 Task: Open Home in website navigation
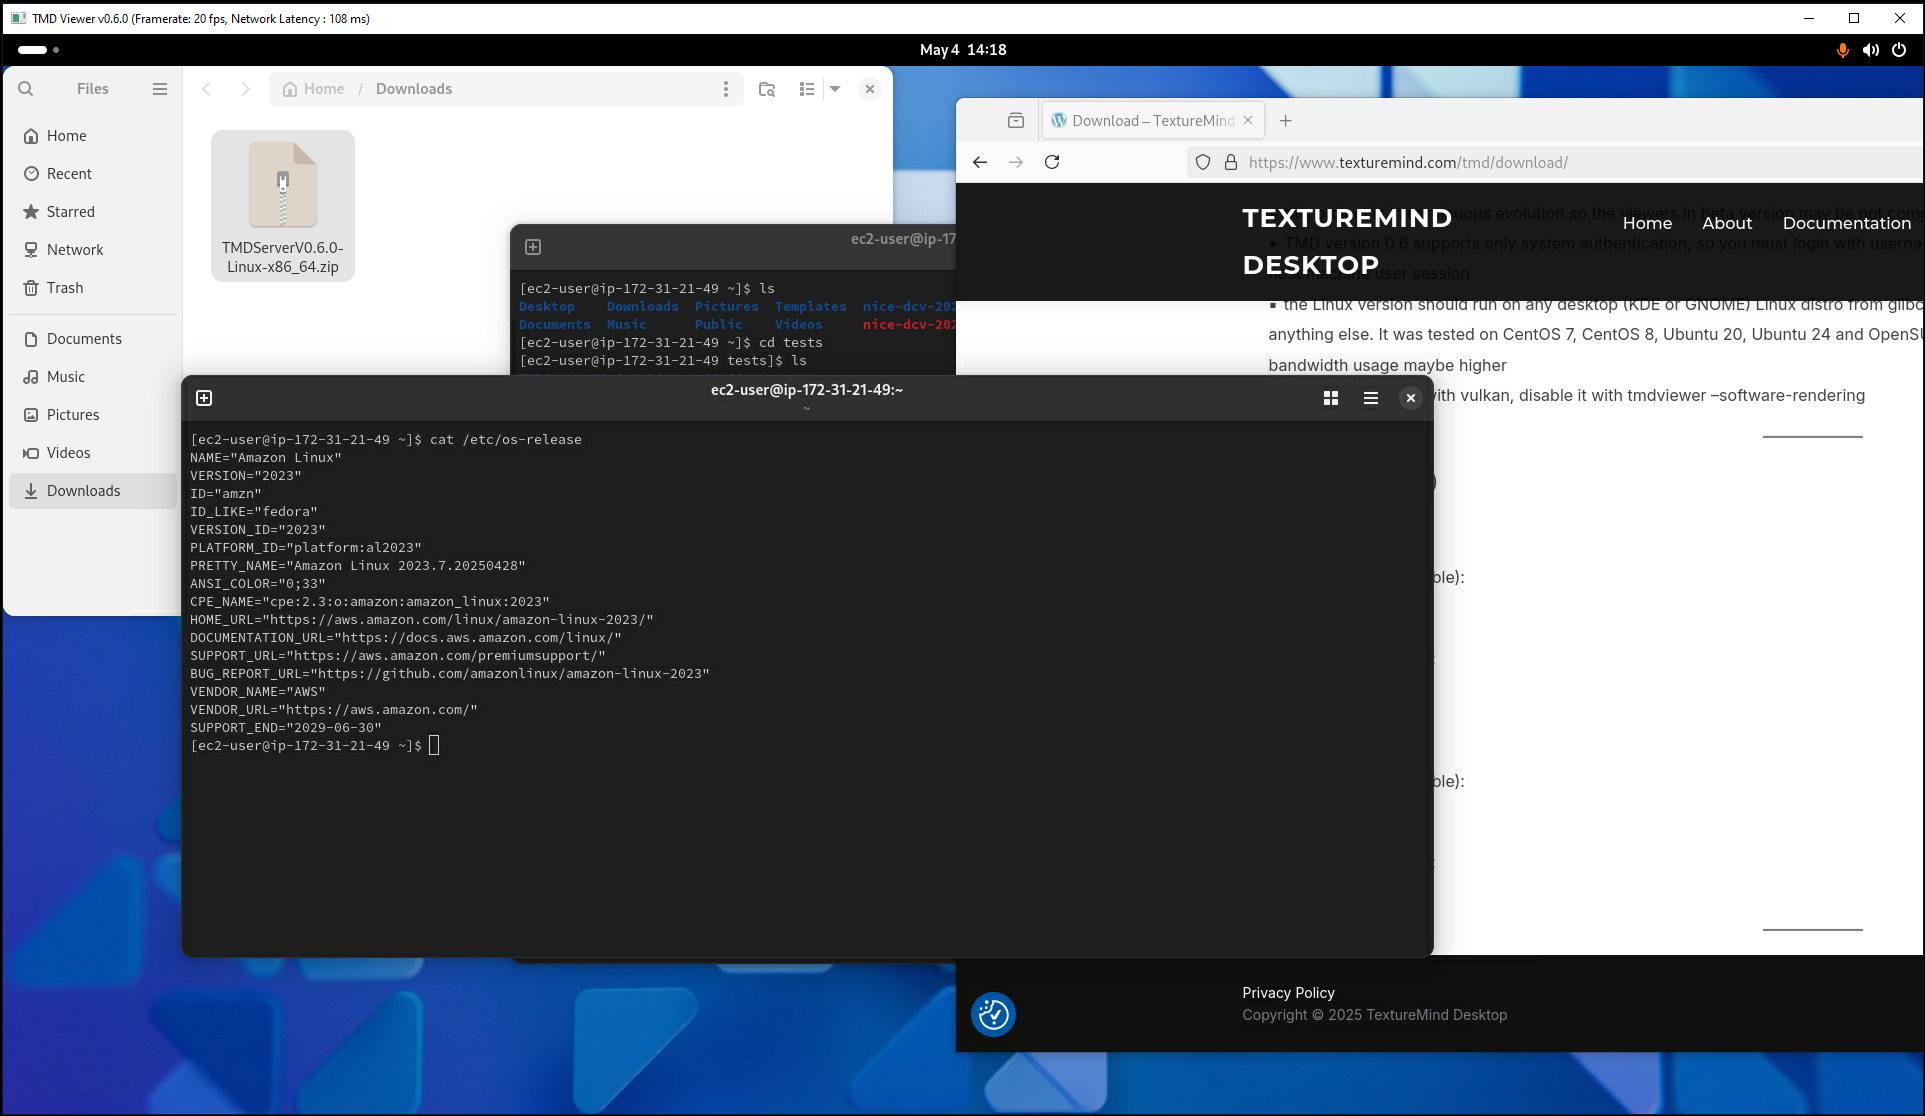(x=1647, y=223)
